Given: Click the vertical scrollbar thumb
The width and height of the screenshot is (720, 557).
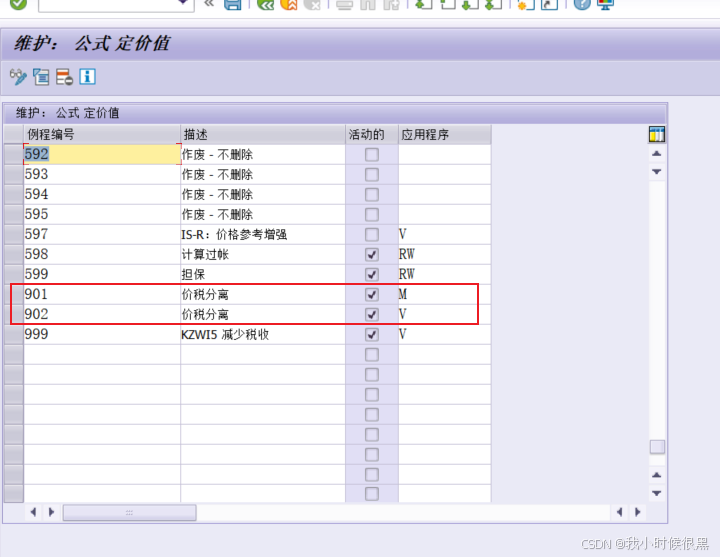Looking at the screenshot, I should pos(657,447).
